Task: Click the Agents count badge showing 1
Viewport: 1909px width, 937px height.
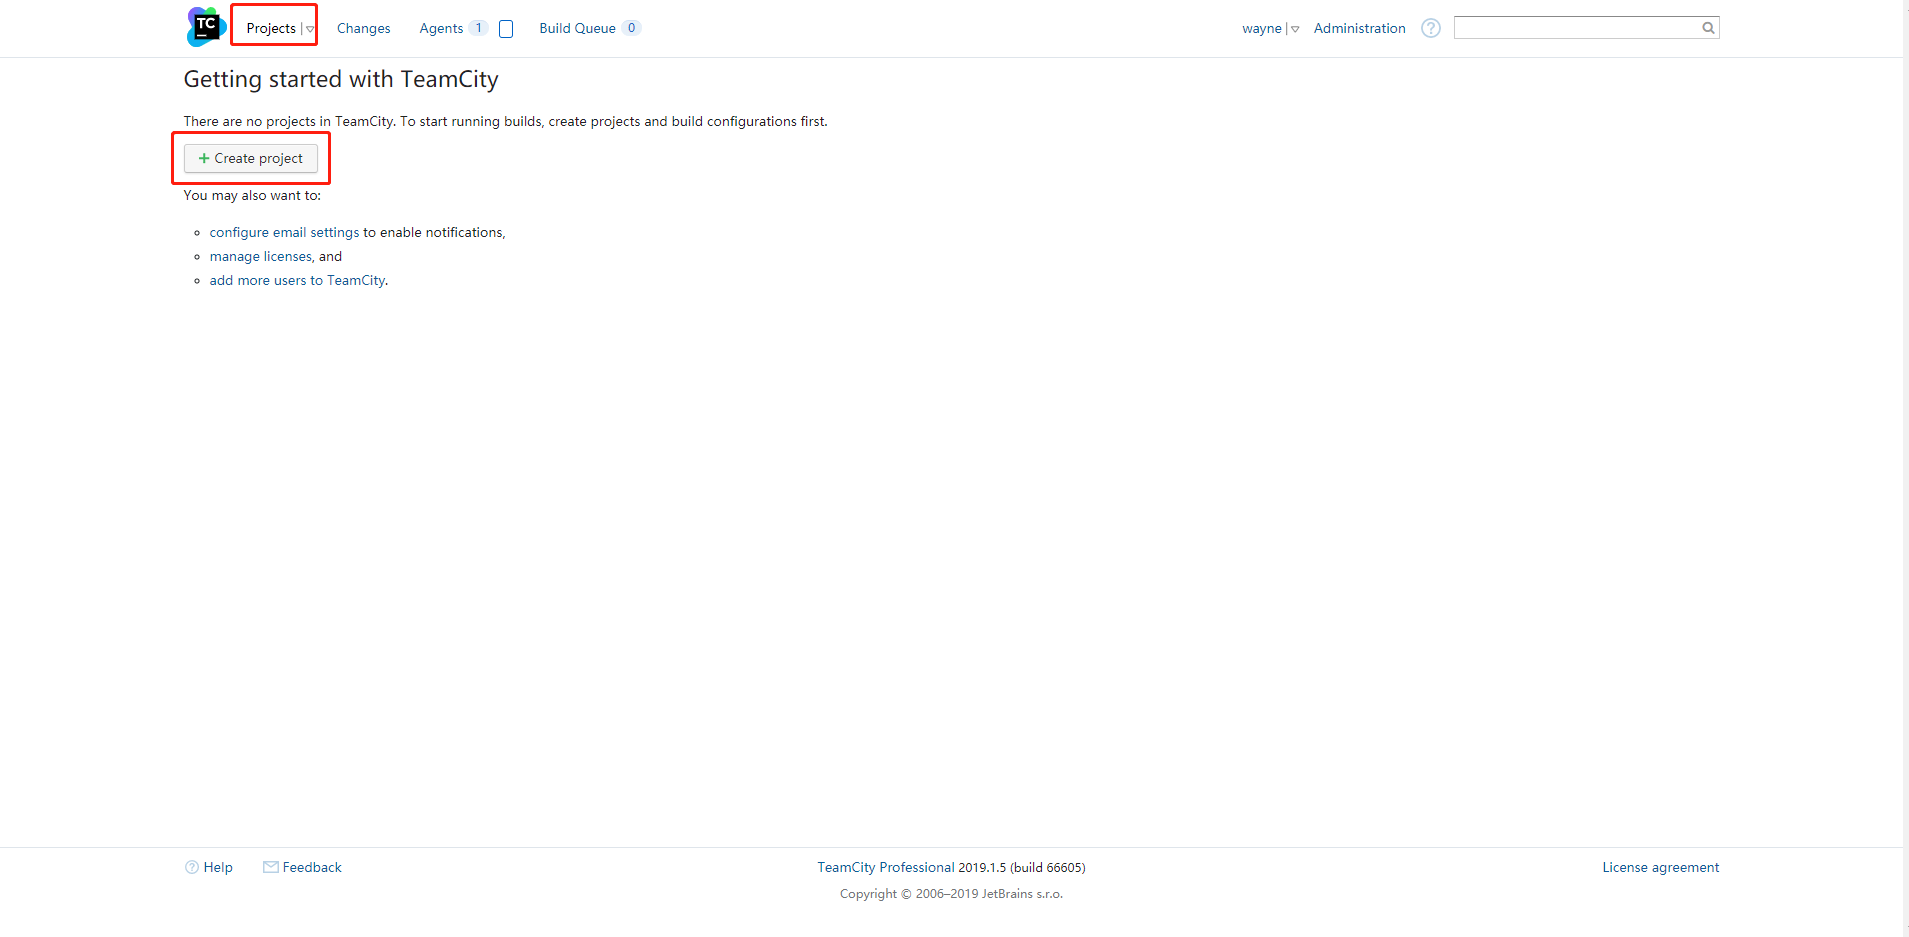Action: (x=478, y=28)
